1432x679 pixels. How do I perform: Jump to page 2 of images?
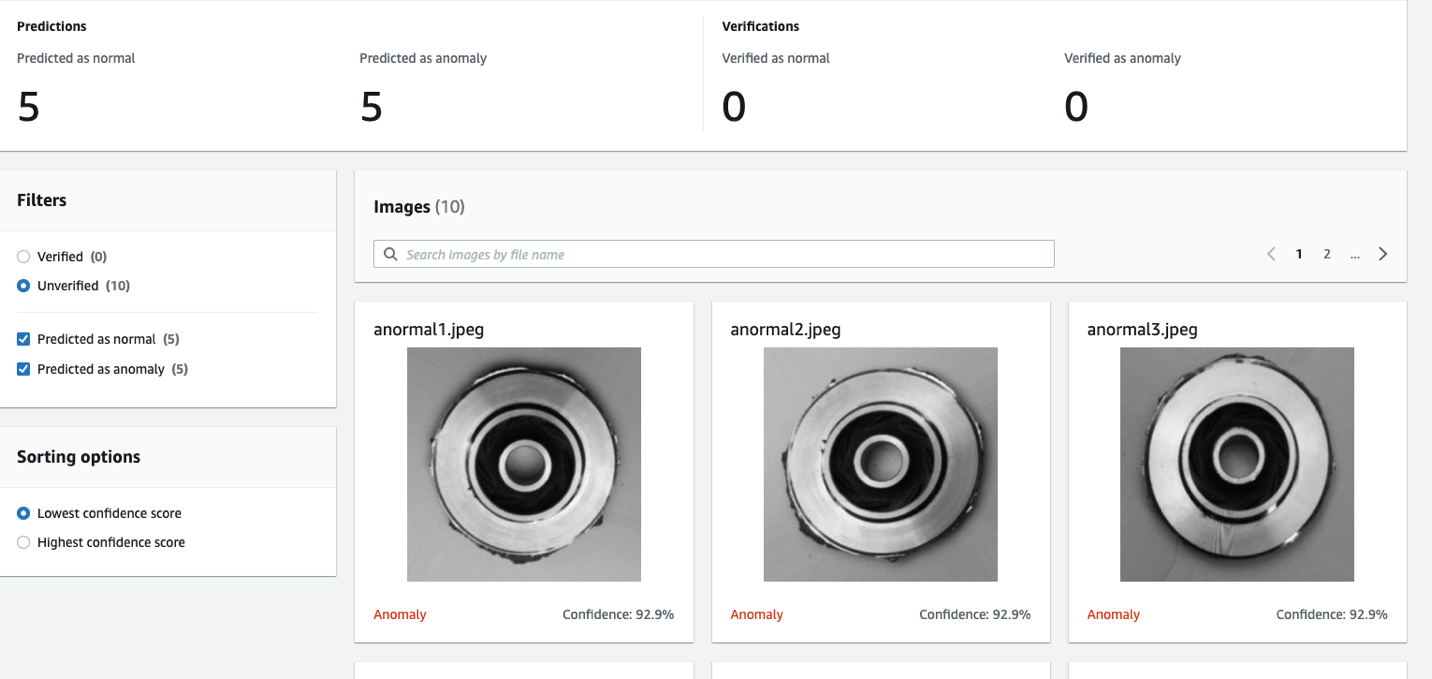[1327, 254]
